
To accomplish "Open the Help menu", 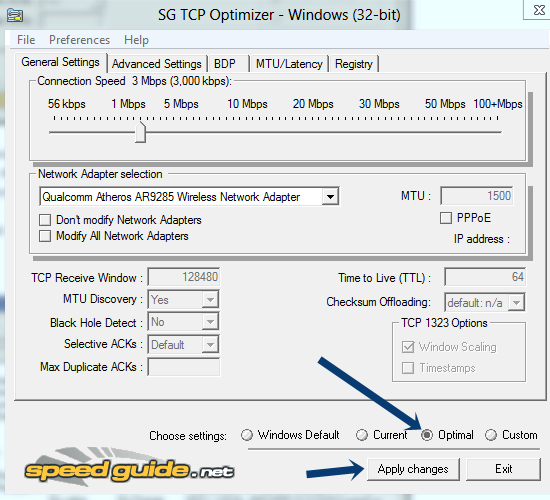I will click(x=136, y=40).
